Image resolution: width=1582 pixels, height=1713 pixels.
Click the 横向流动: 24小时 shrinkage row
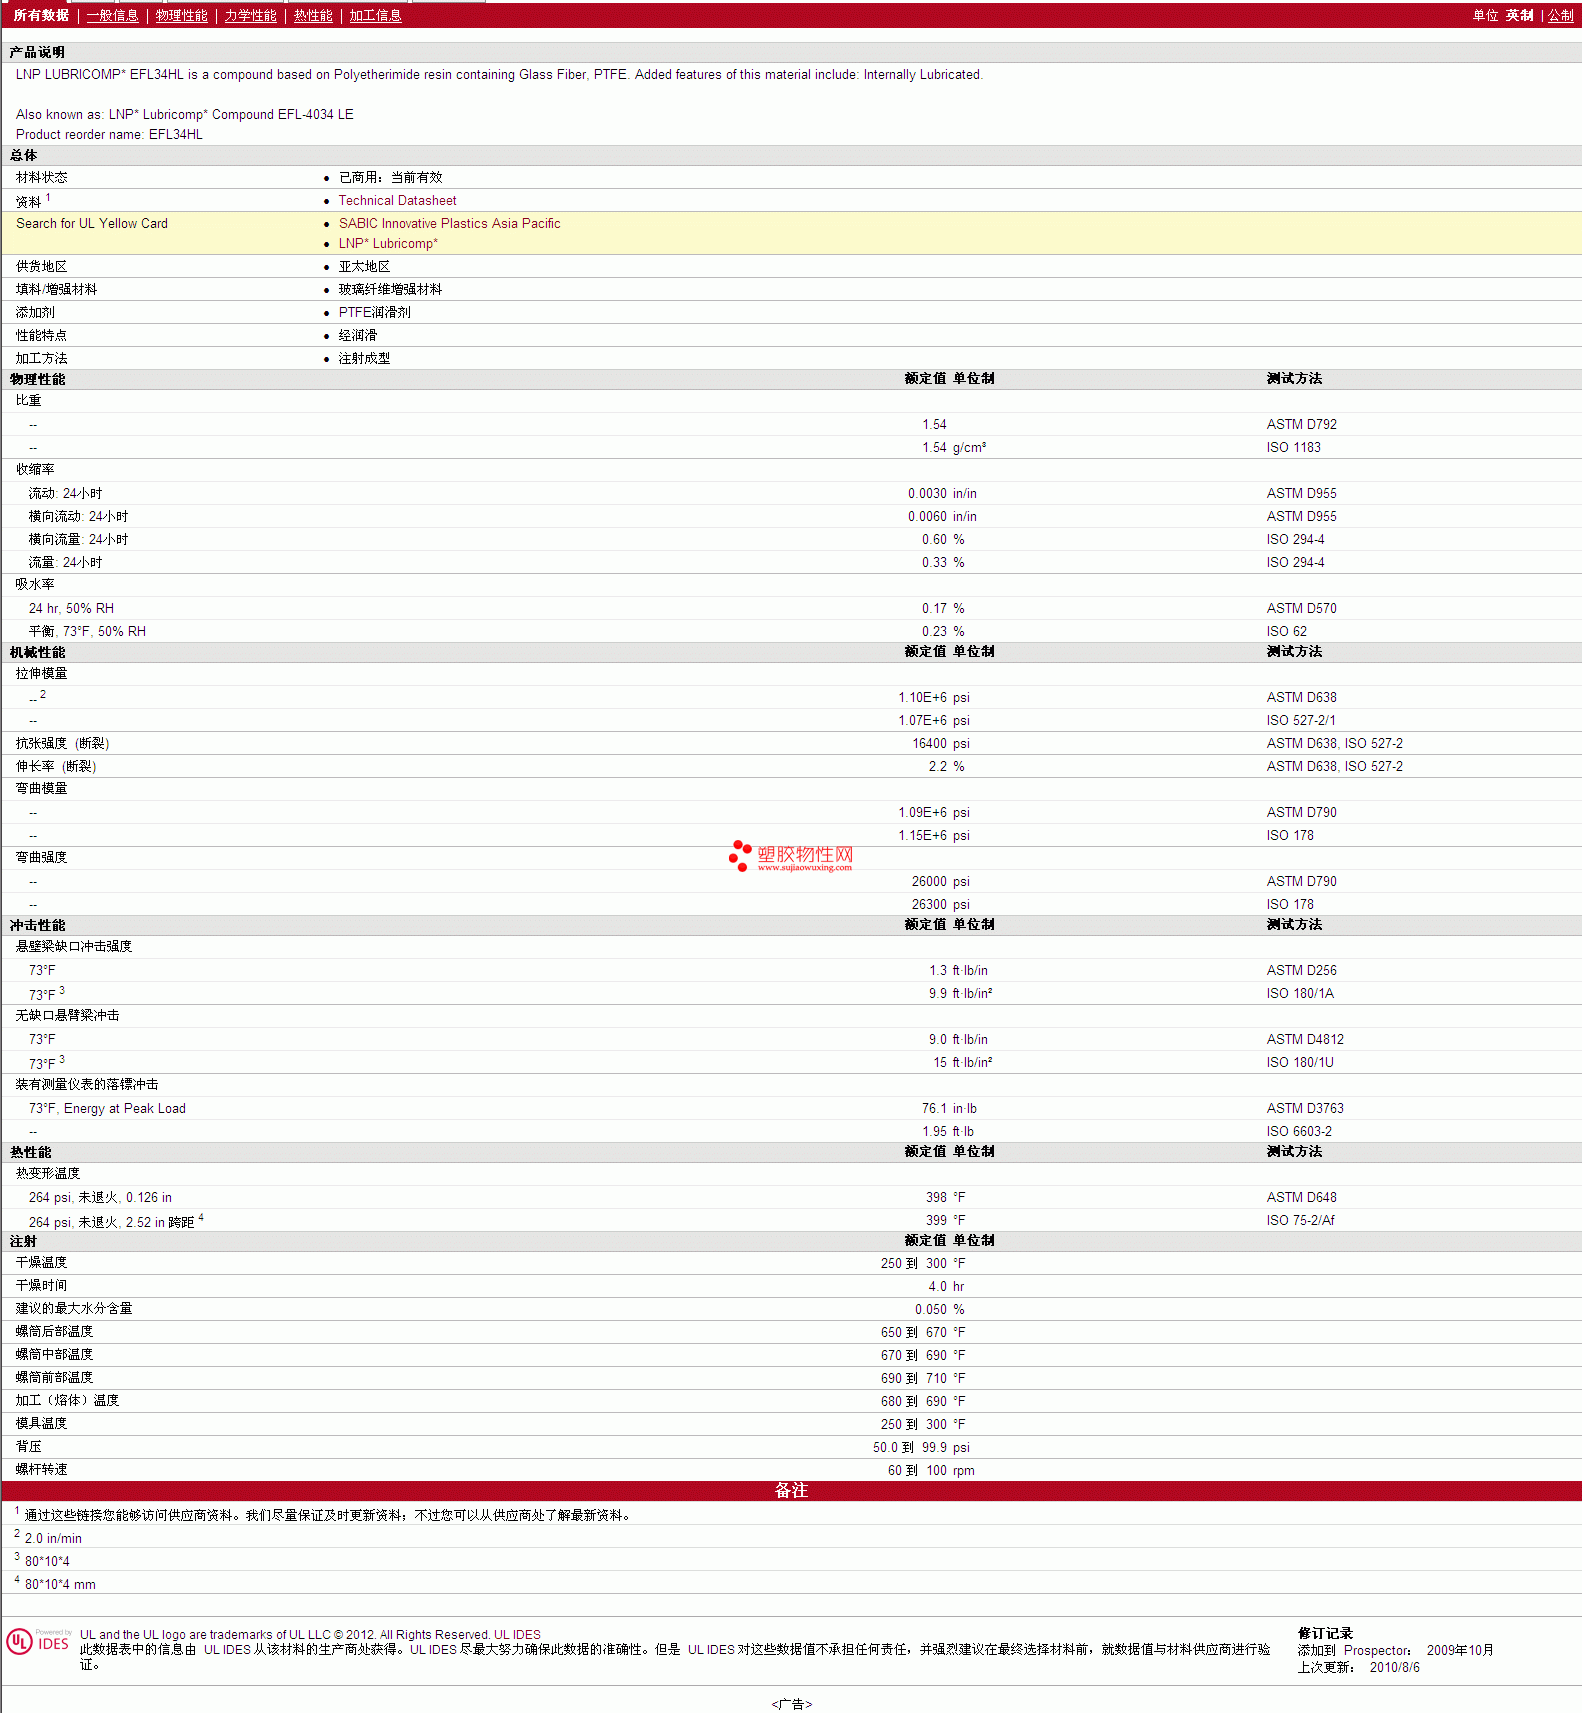791,517
